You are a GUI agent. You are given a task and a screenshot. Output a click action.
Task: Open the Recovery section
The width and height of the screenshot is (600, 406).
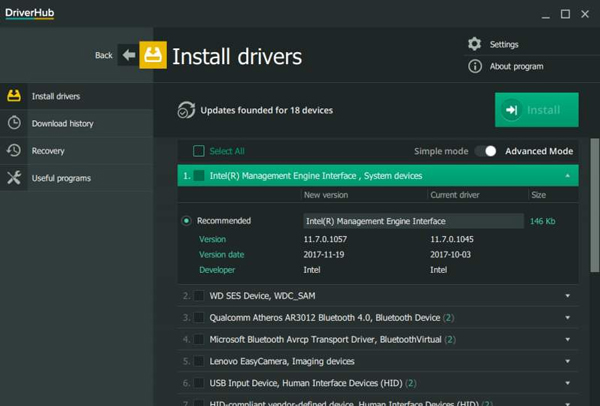click(77, 151)
